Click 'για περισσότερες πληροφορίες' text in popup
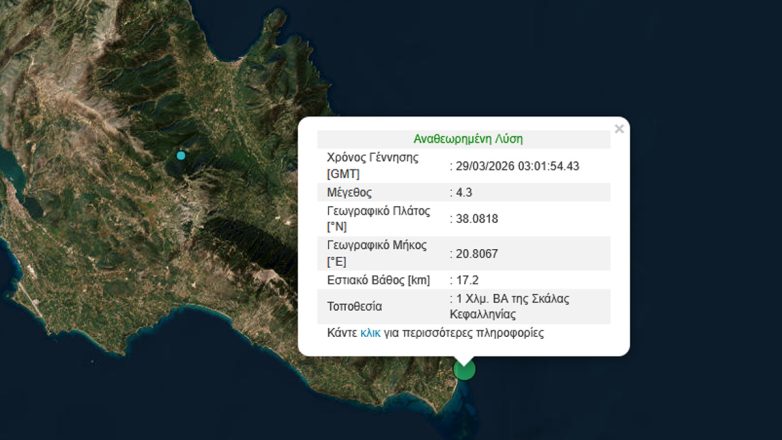The image size is (782, 440). [464, 333]
